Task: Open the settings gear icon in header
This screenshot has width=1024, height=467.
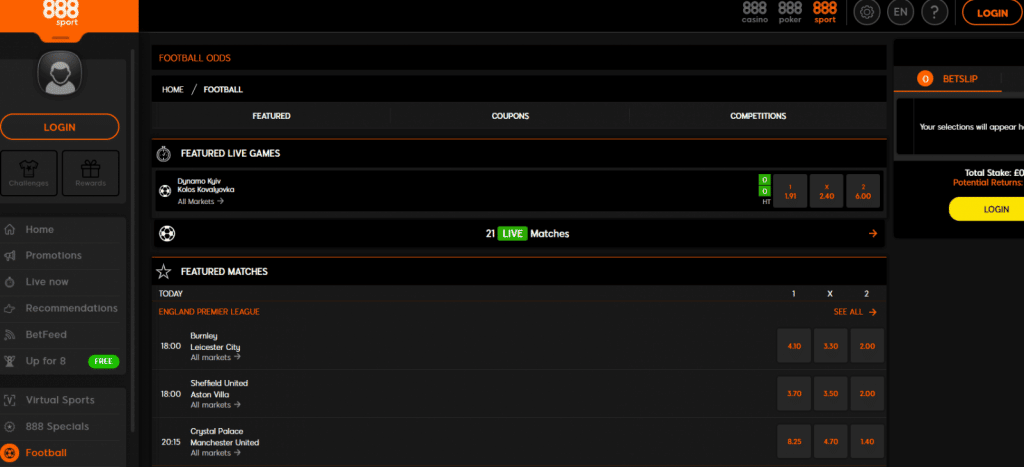Action: [x=865, y=13]
